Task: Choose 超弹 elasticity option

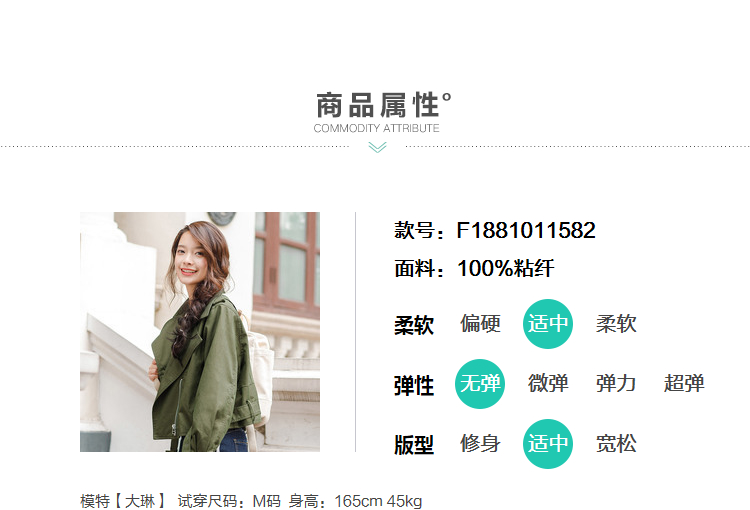Action: tap(684, 384)
